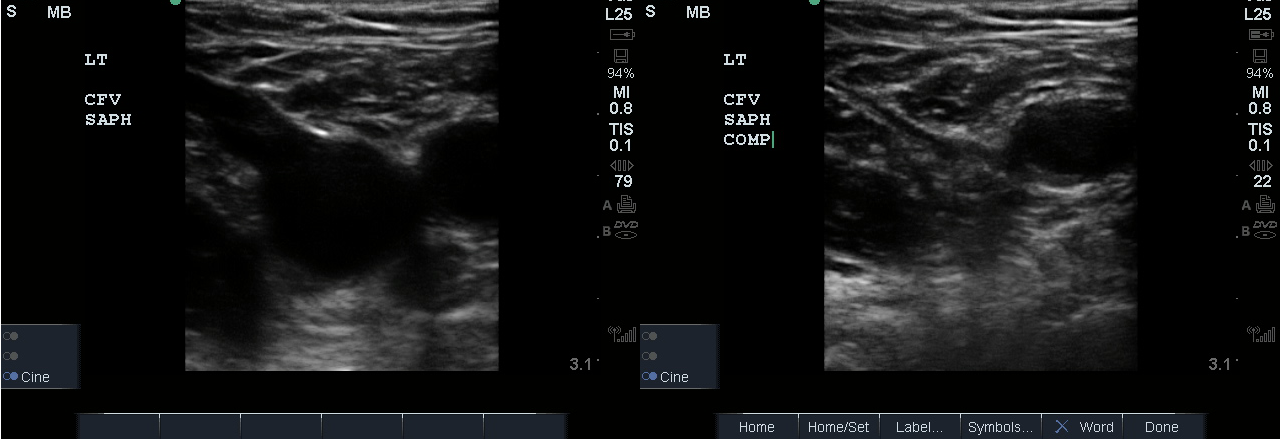The height and width of the screenshot is (440, 1280).
Task: Open the Label... menu
Action: (919, 427)
